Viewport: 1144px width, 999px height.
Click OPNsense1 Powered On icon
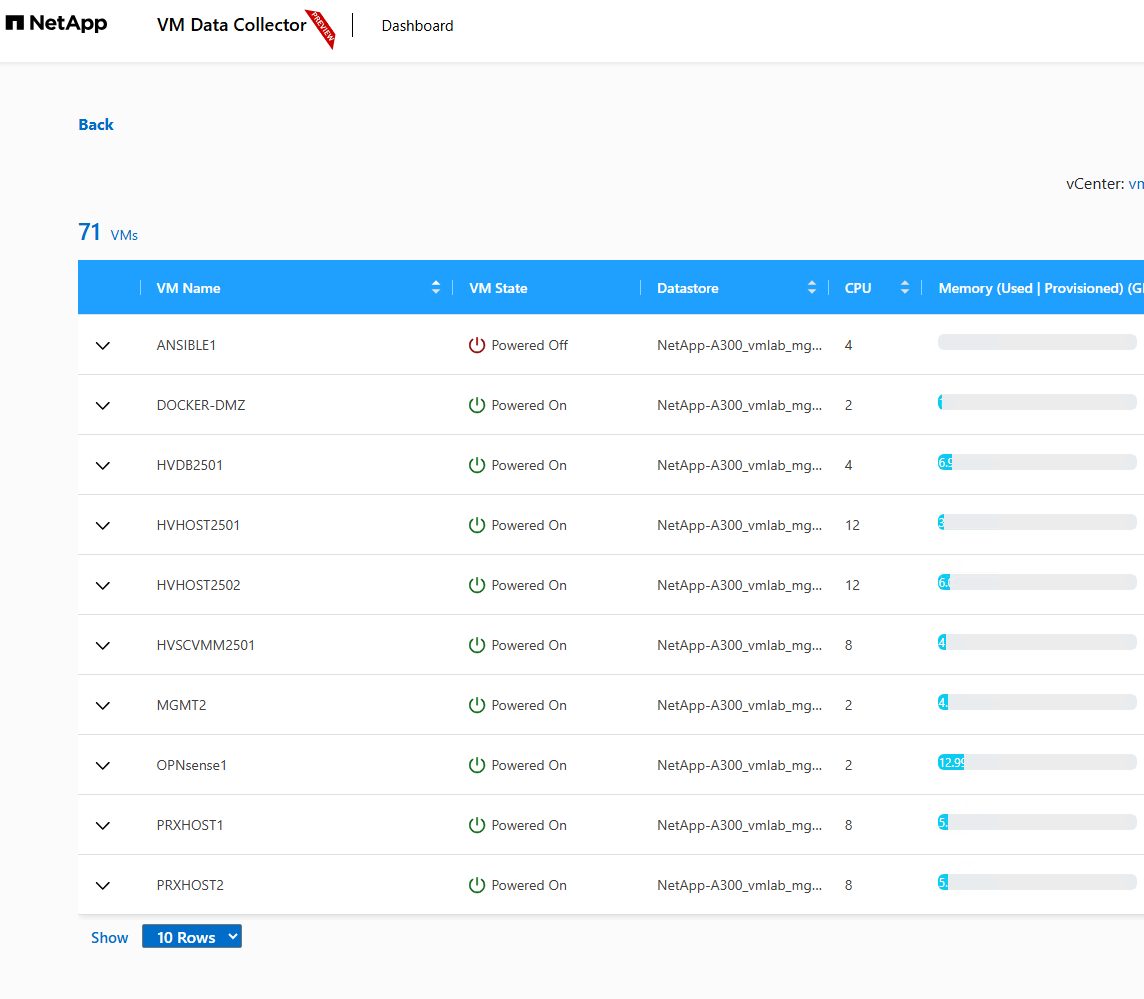point(476,765)
